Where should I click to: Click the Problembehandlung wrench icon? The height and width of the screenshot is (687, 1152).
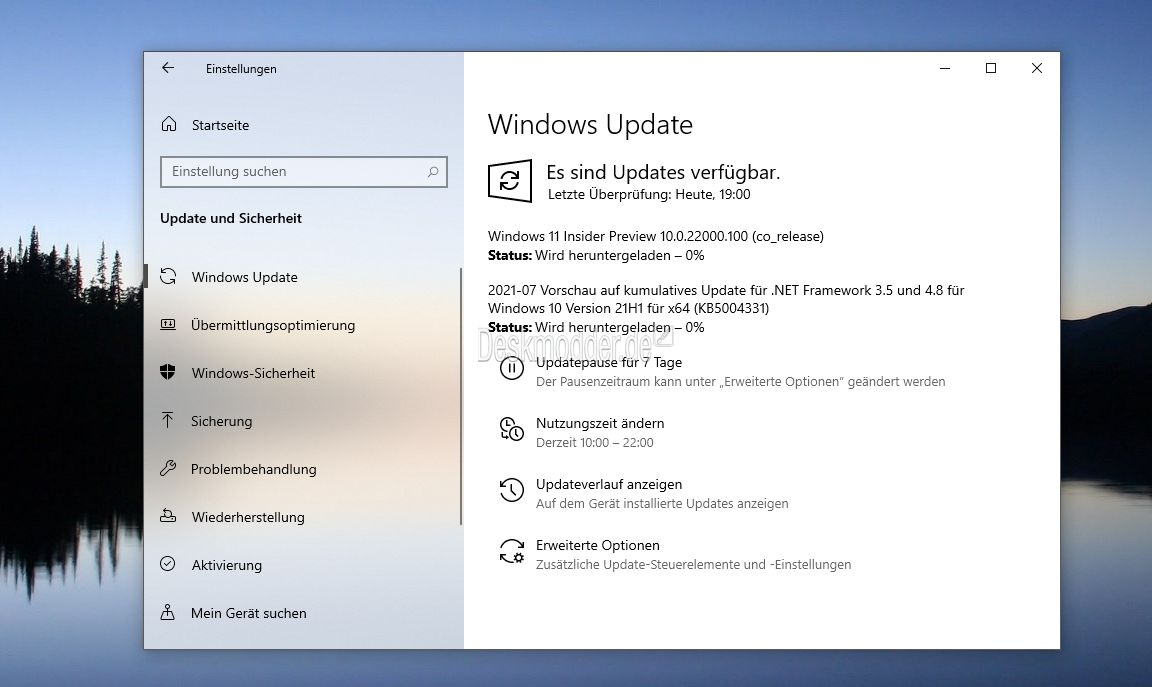168,468
